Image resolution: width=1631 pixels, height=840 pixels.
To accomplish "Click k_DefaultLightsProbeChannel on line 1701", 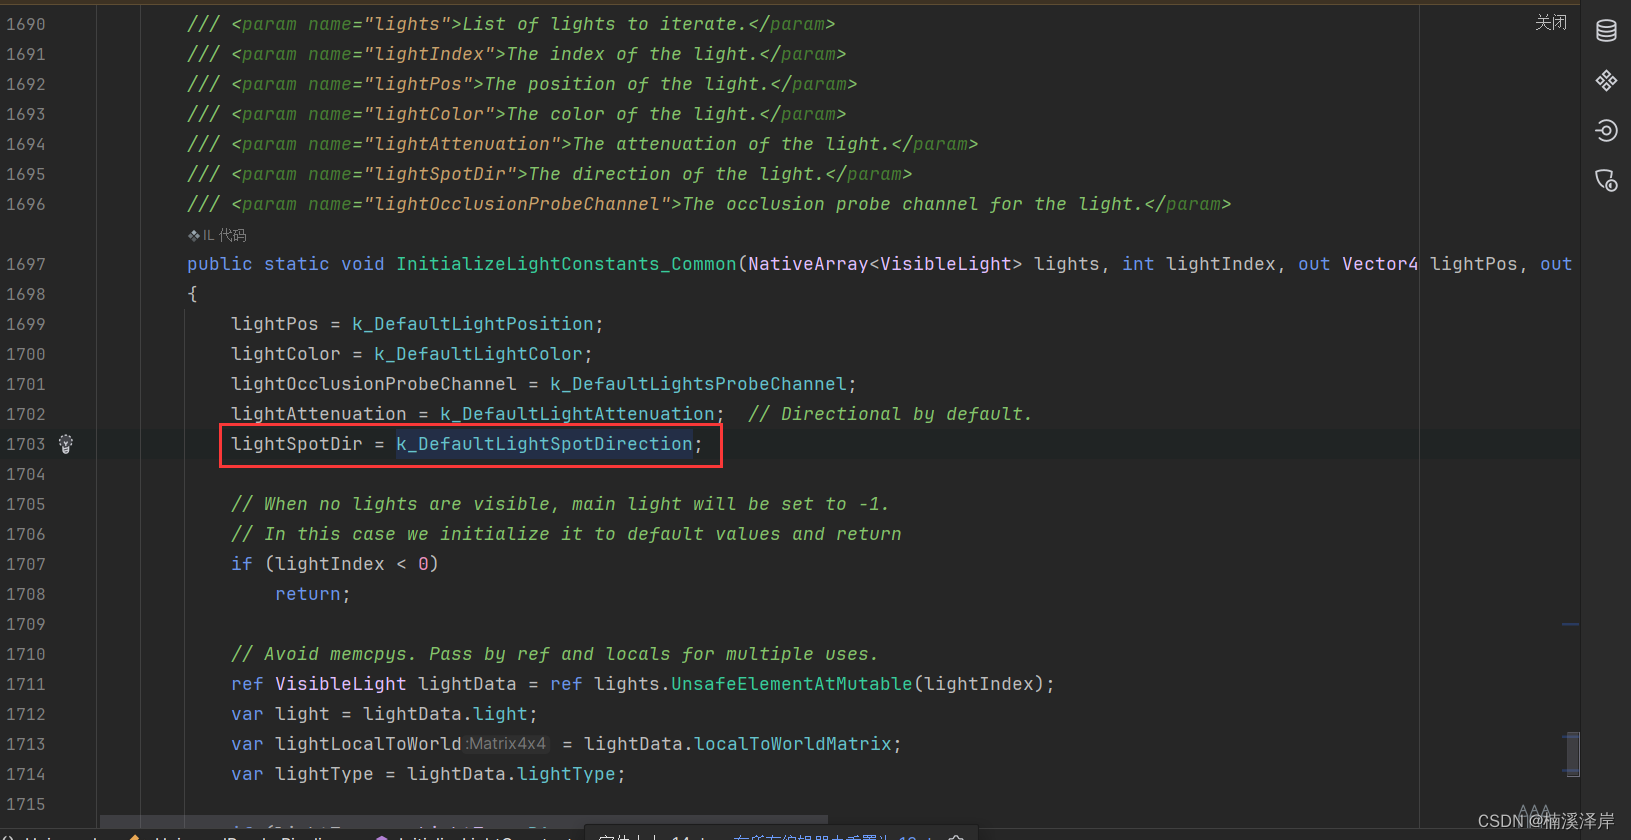I will [x=699, y=384].
